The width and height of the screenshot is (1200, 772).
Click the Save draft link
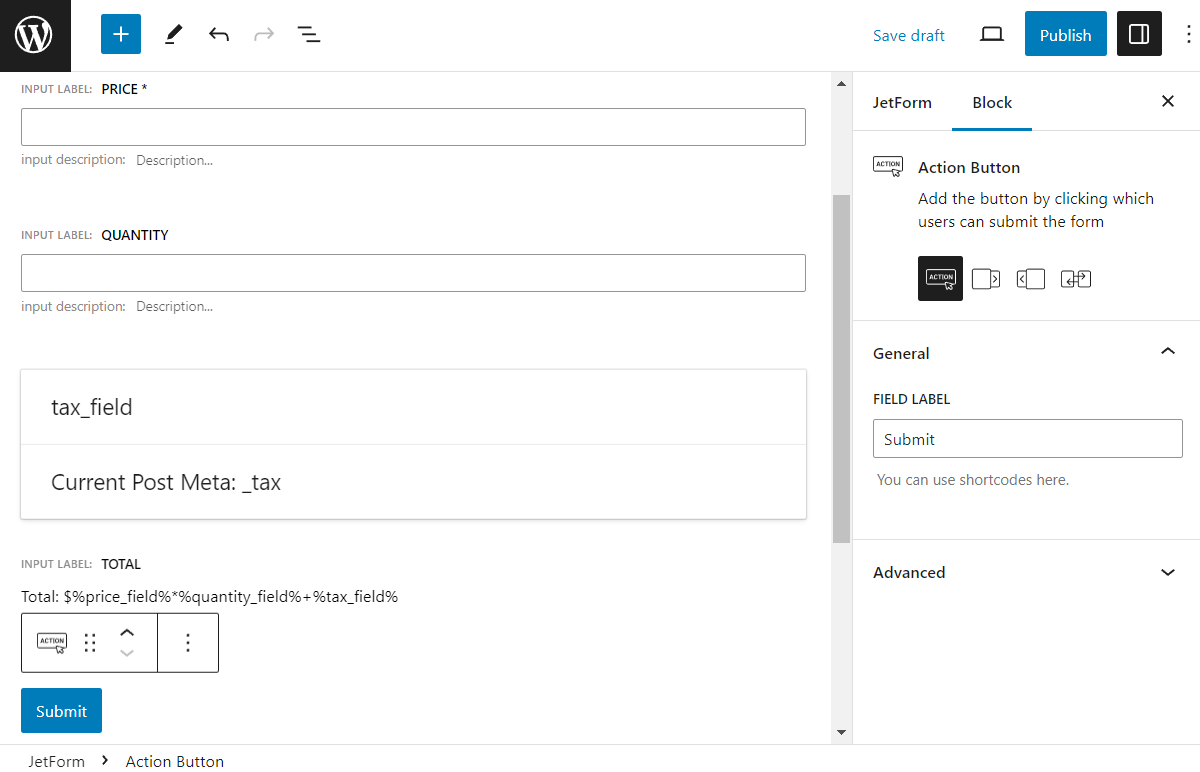[908, 34]
